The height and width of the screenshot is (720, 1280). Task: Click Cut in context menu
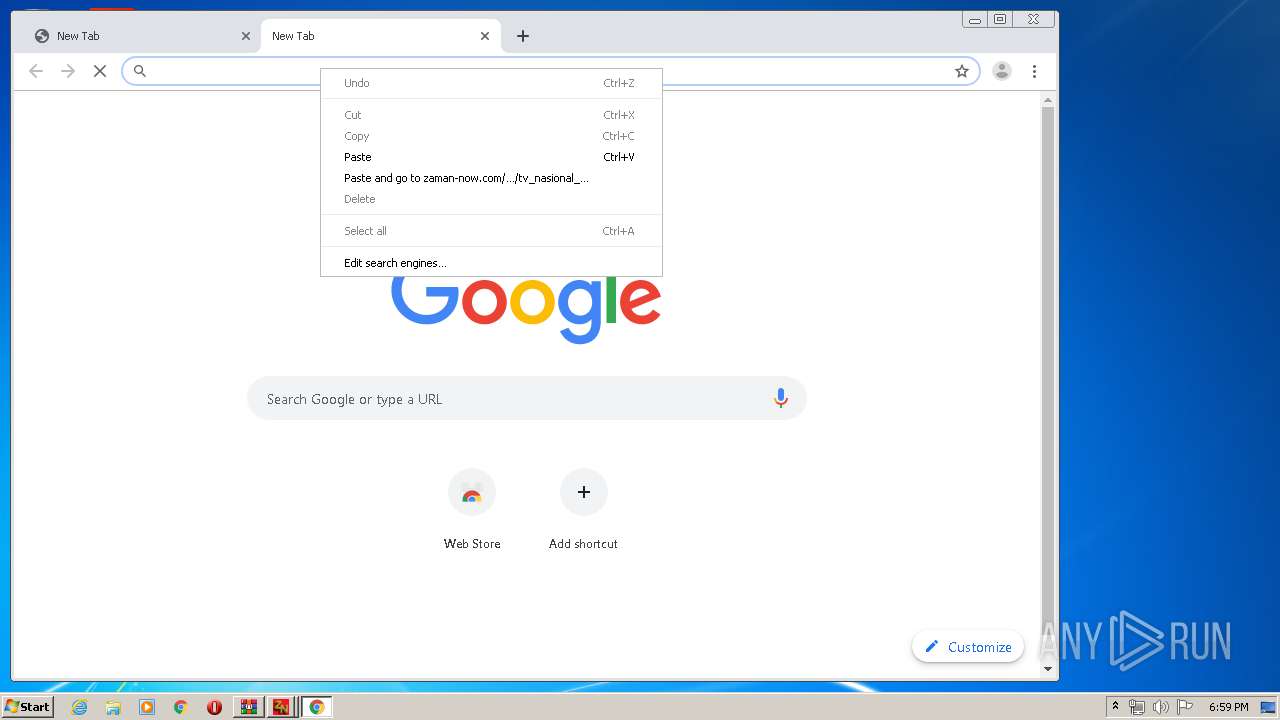[491, 115]
